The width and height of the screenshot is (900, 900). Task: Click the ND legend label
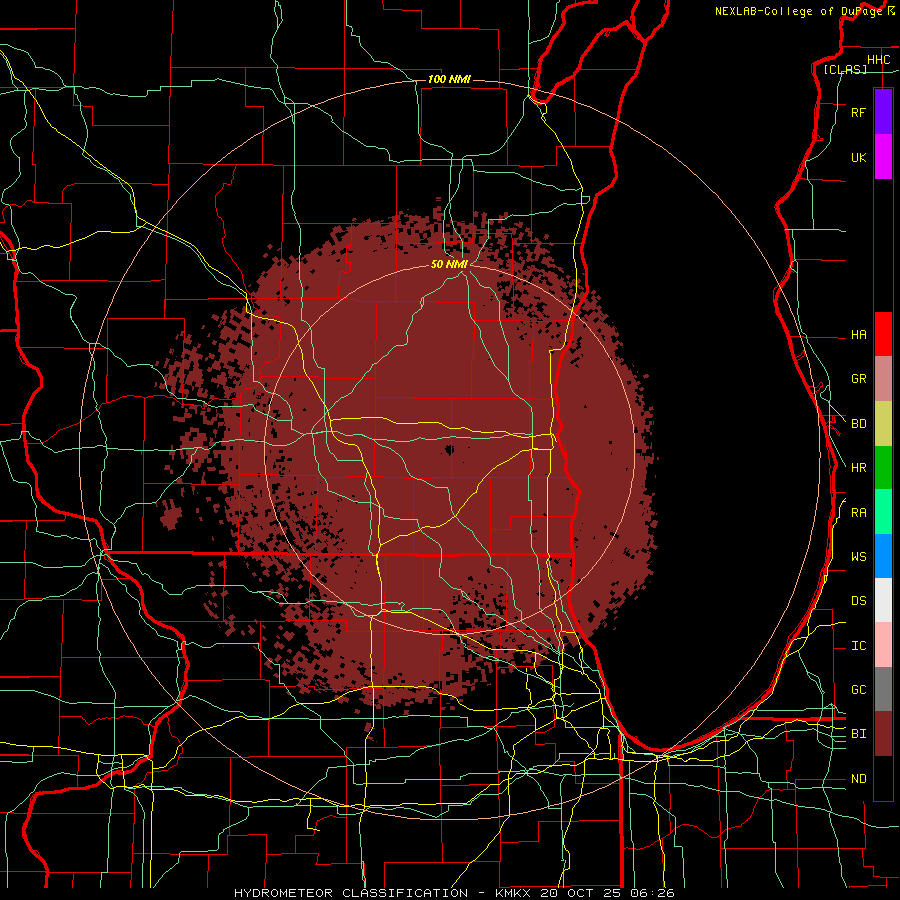tap(859, 779)
